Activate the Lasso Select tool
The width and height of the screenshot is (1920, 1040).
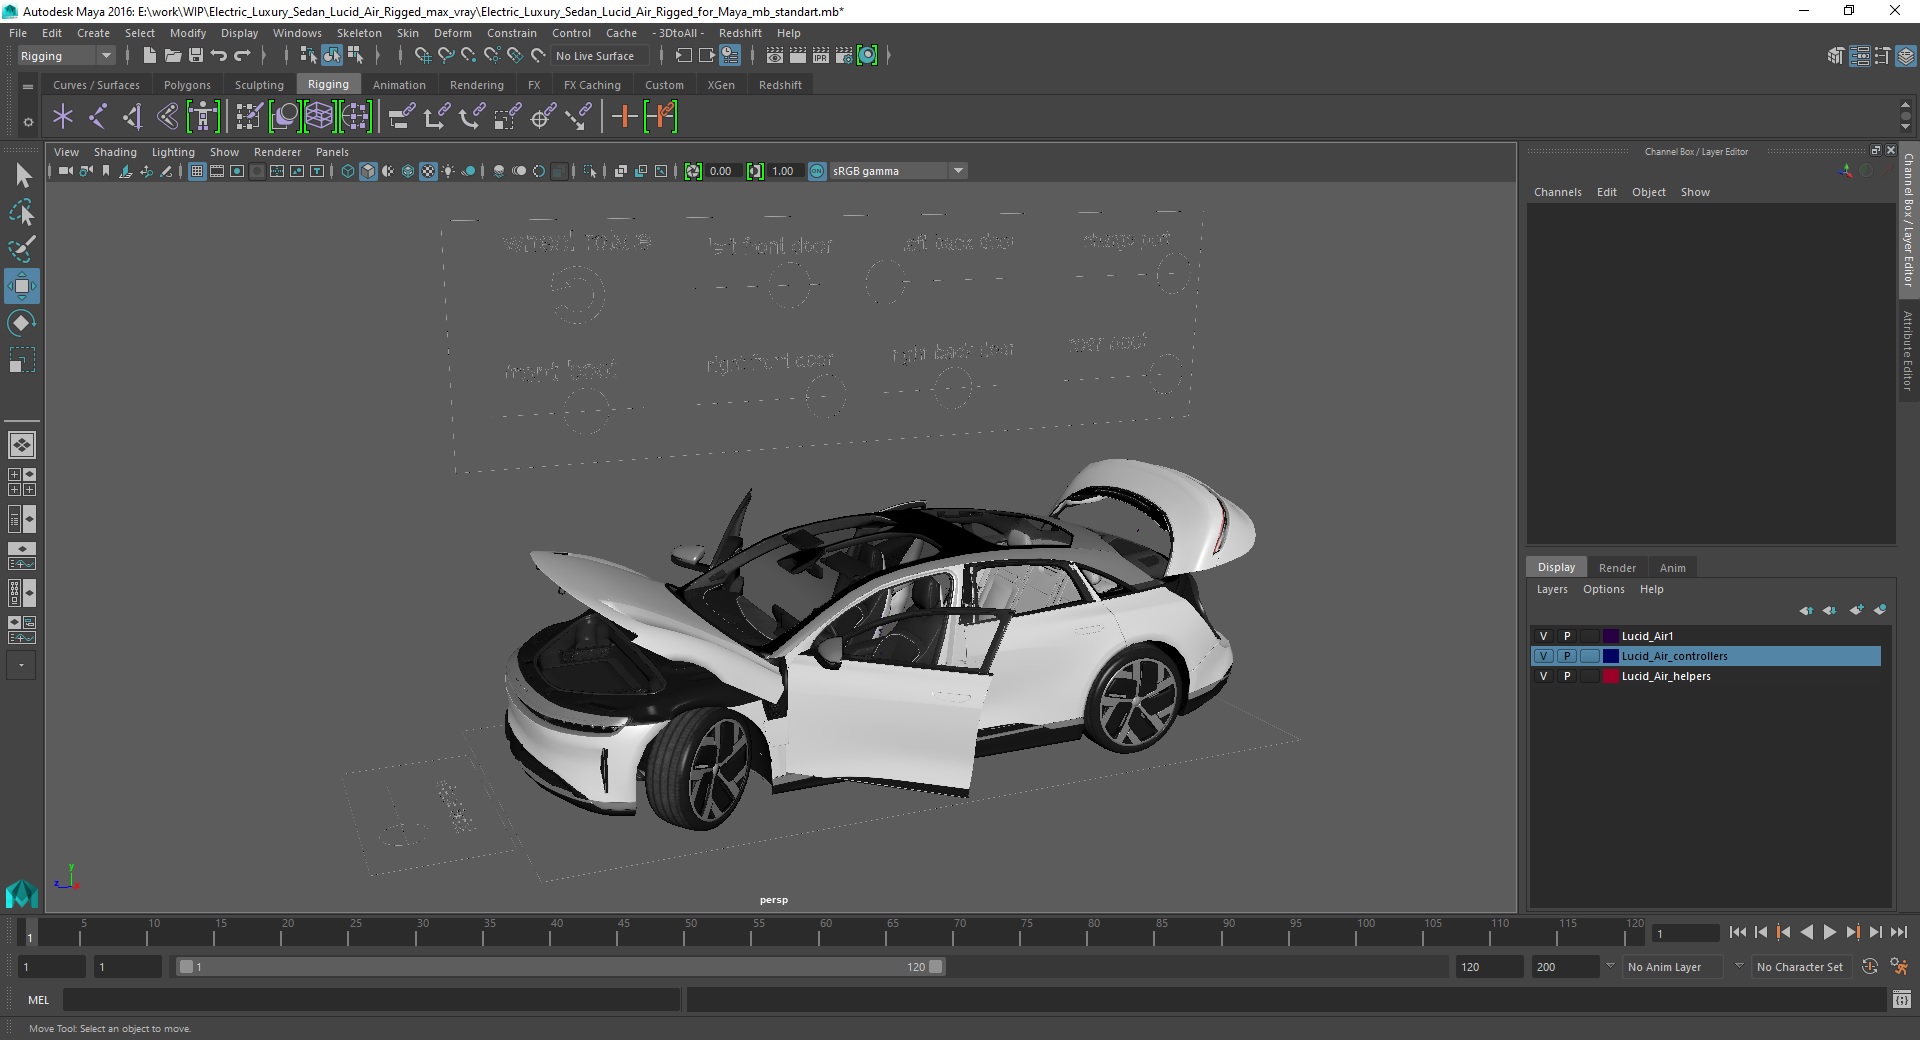pos(22,212)
